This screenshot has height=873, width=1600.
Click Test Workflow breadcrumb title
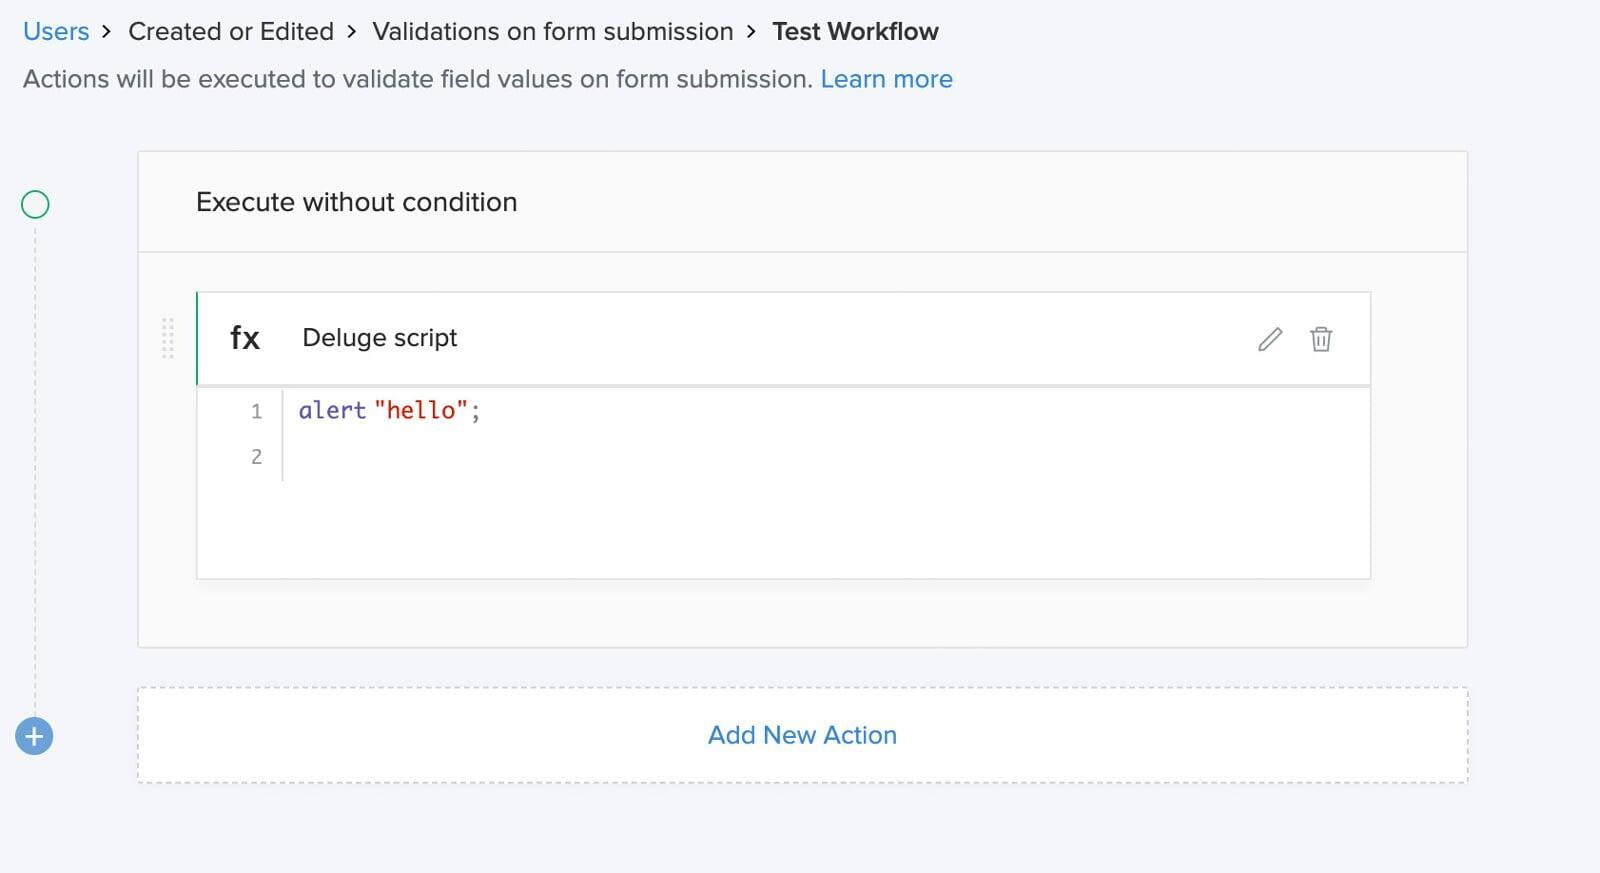[x=855, y=32]
